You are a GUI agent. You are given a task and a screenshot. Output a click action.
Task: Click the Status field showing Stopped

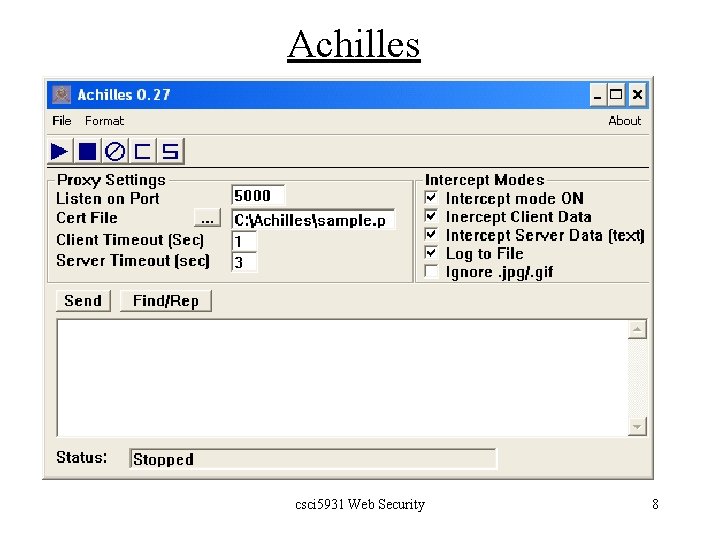point(313,459)
